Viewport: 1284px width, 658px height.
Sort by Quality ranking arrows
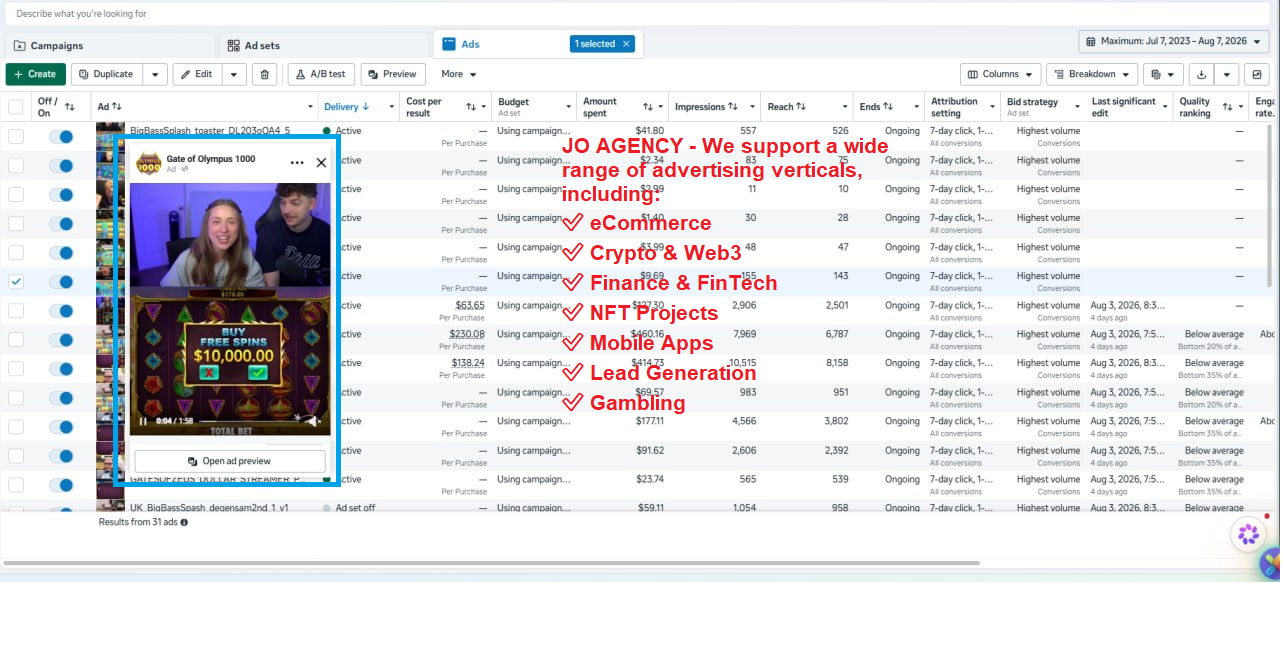(x=1227, y=107)
